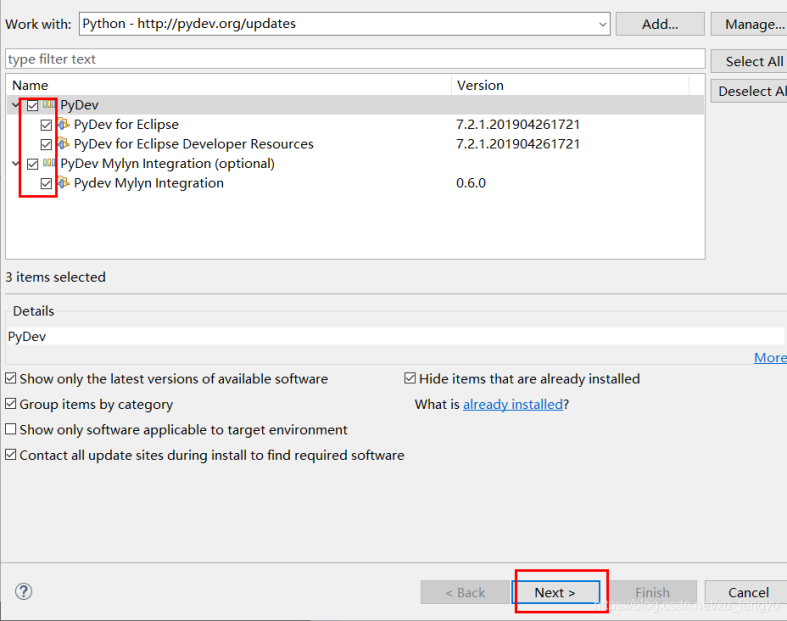Click the Add... button
Screen dimensions: 787x621
tap(660, 24)
